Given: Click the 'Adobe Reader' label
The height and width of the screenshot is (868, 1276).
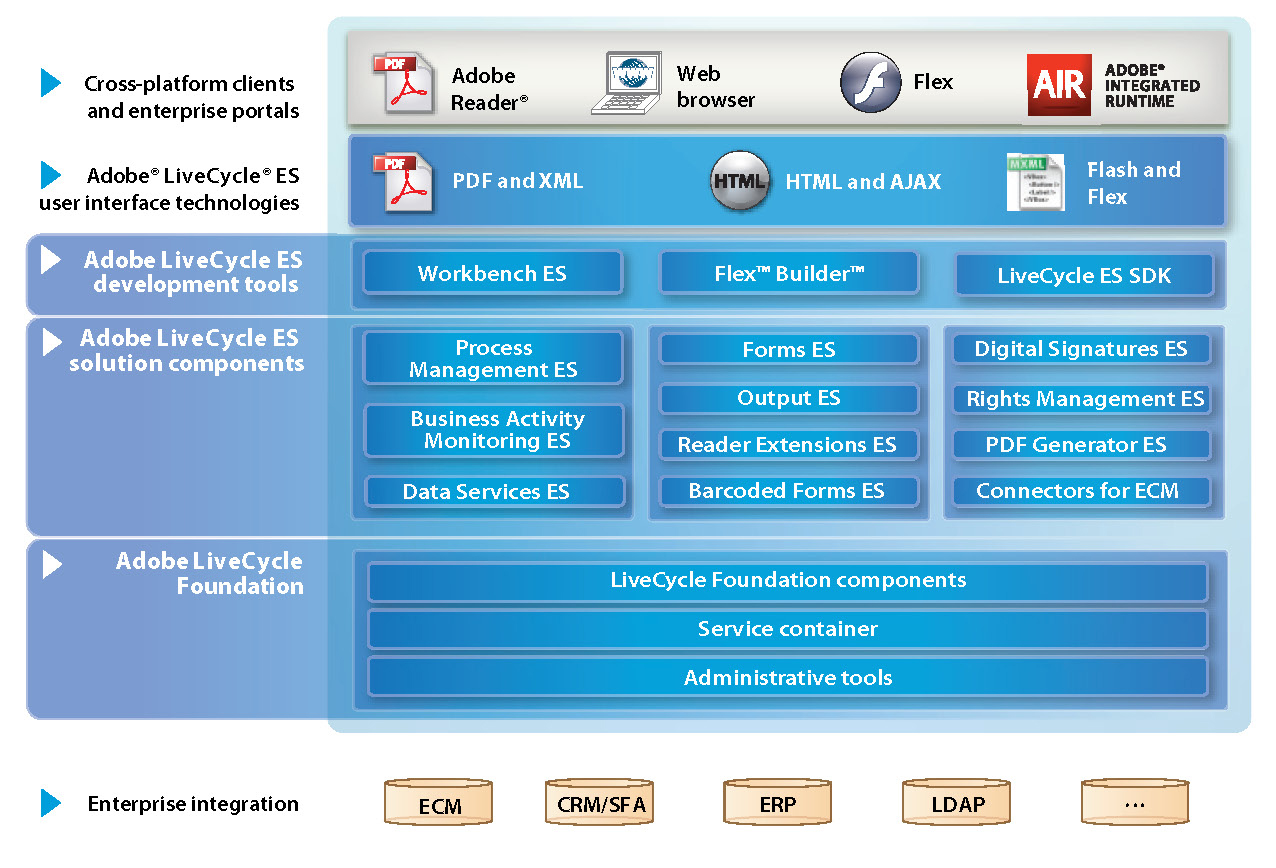Looking at the screenshot, I should 489,88.
